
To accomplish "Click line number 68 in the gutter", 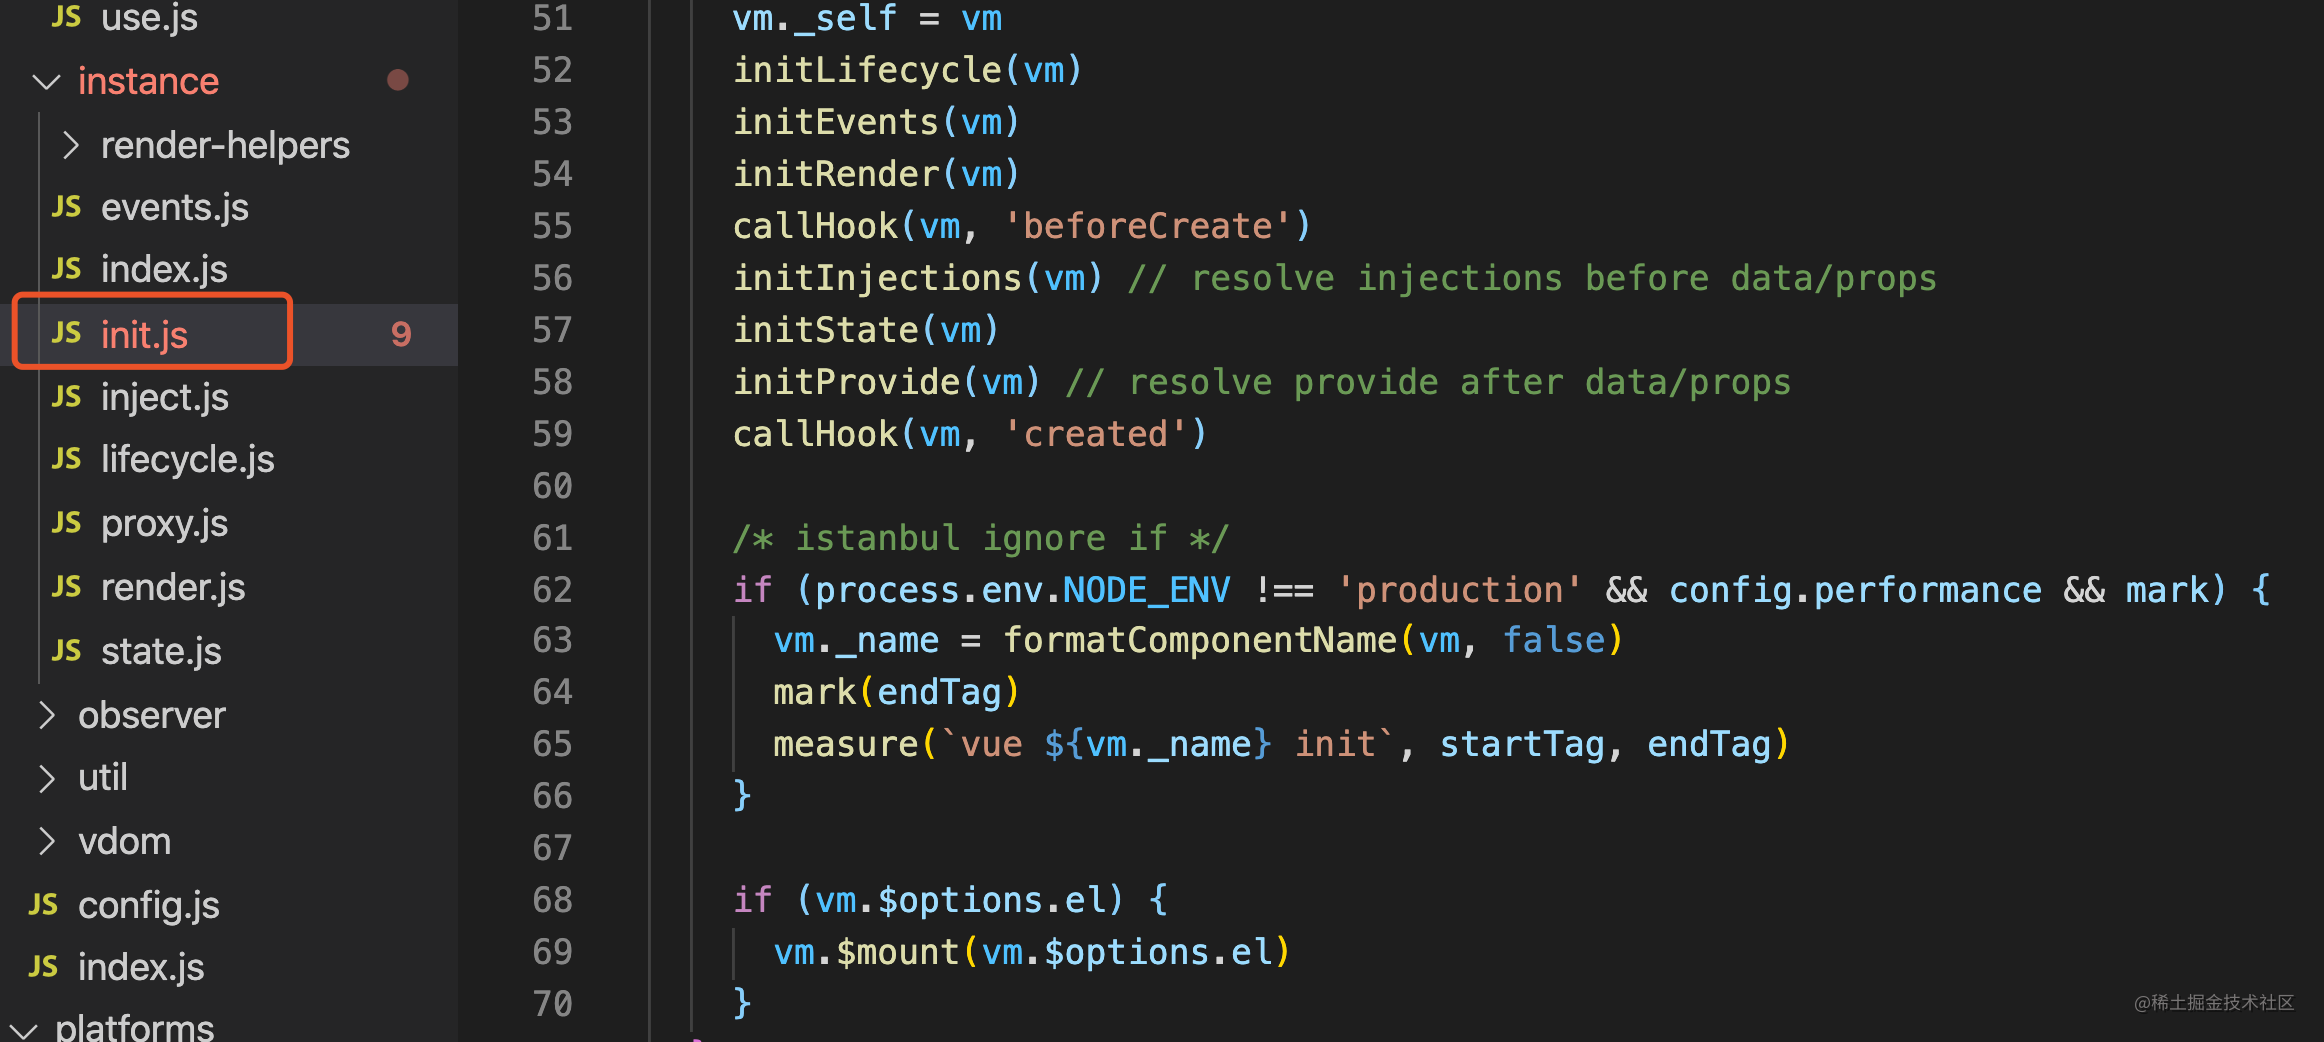I will (552, 900).
